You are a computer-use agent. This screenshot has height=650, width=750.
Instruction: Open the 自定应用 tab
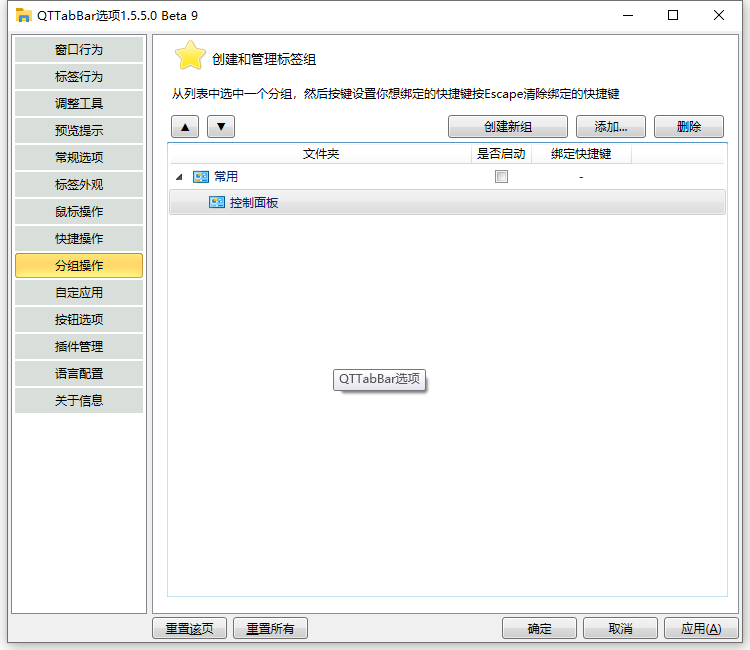point(79,293)
